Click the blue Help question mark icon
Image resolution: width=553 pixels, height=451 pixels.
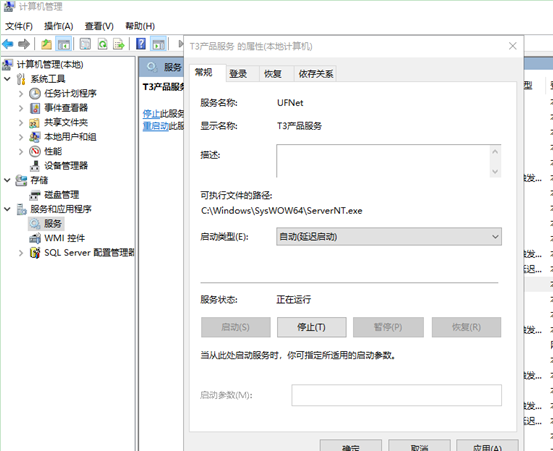click(141, 44)
